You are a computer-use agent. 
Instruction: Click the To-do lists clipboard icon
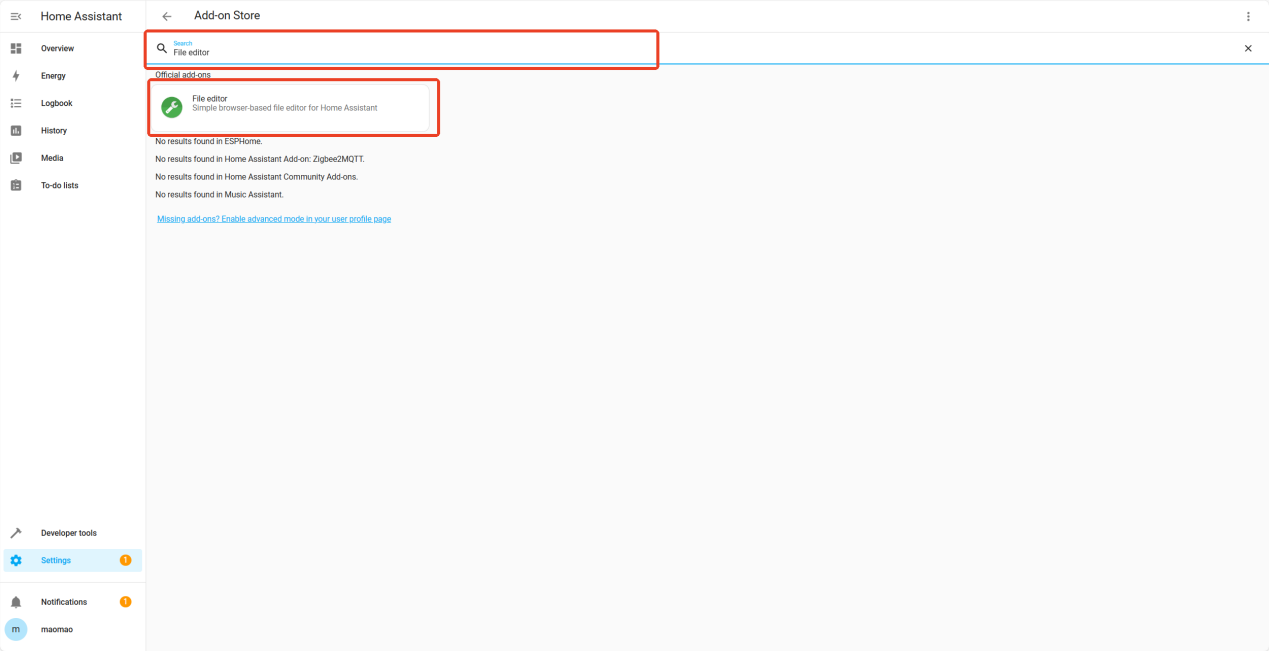point(16,185)
